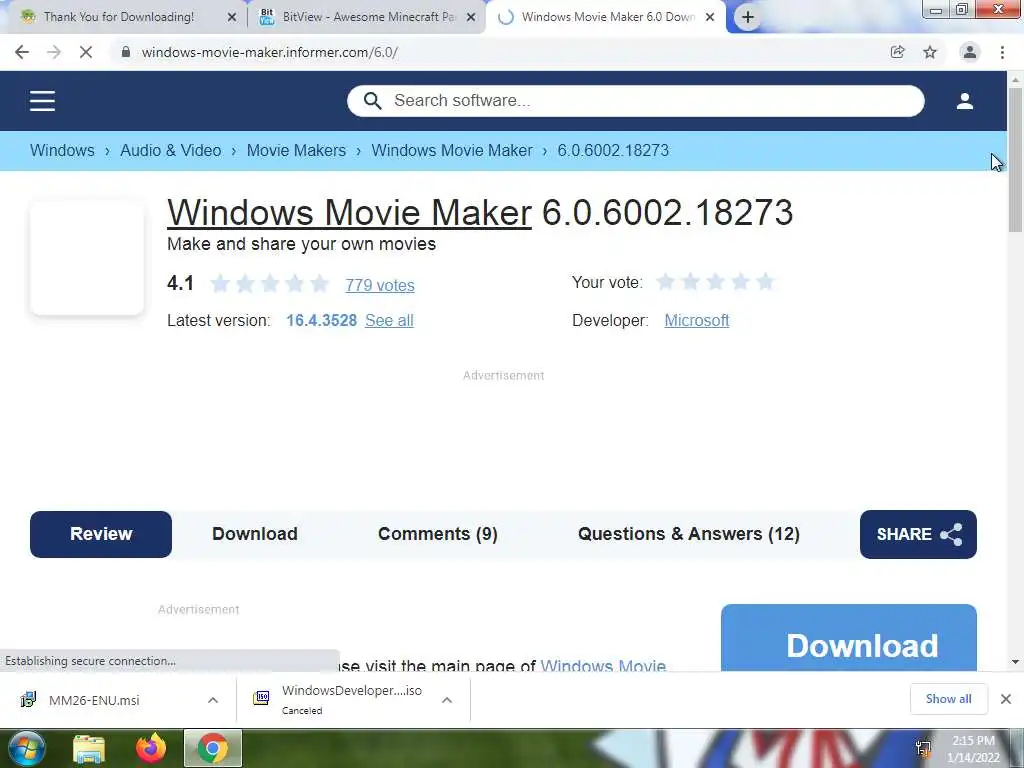Open the hamburger menu on Informer site
Viewport: 1024px width, 768px height.
click(42, 101)
